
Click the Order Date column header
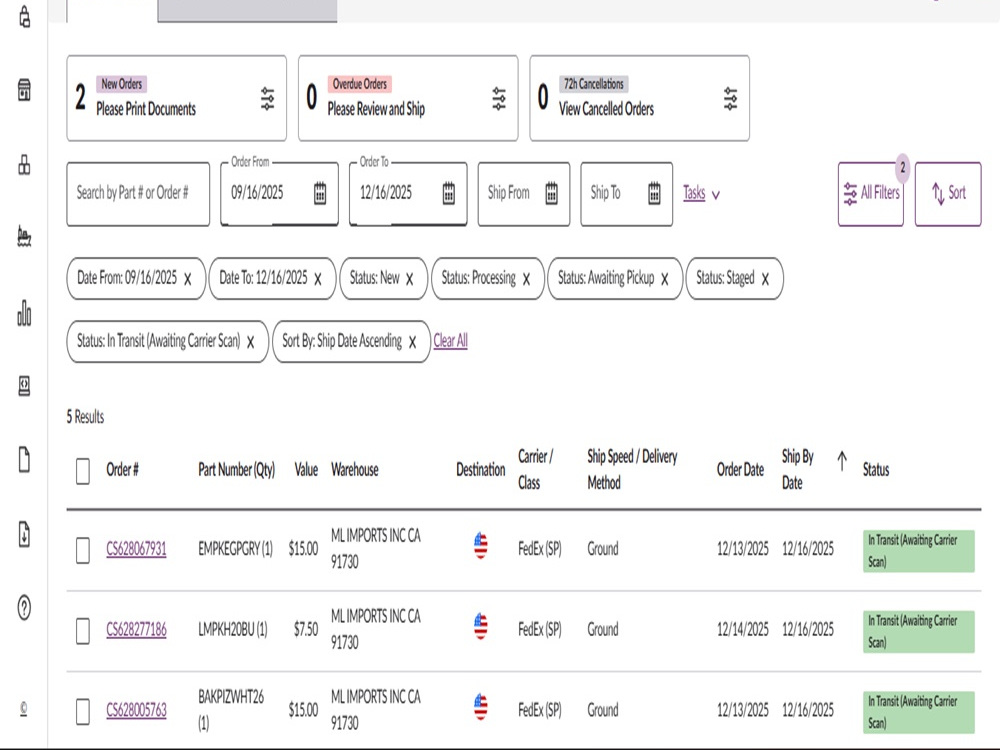(x=740, y=470)
